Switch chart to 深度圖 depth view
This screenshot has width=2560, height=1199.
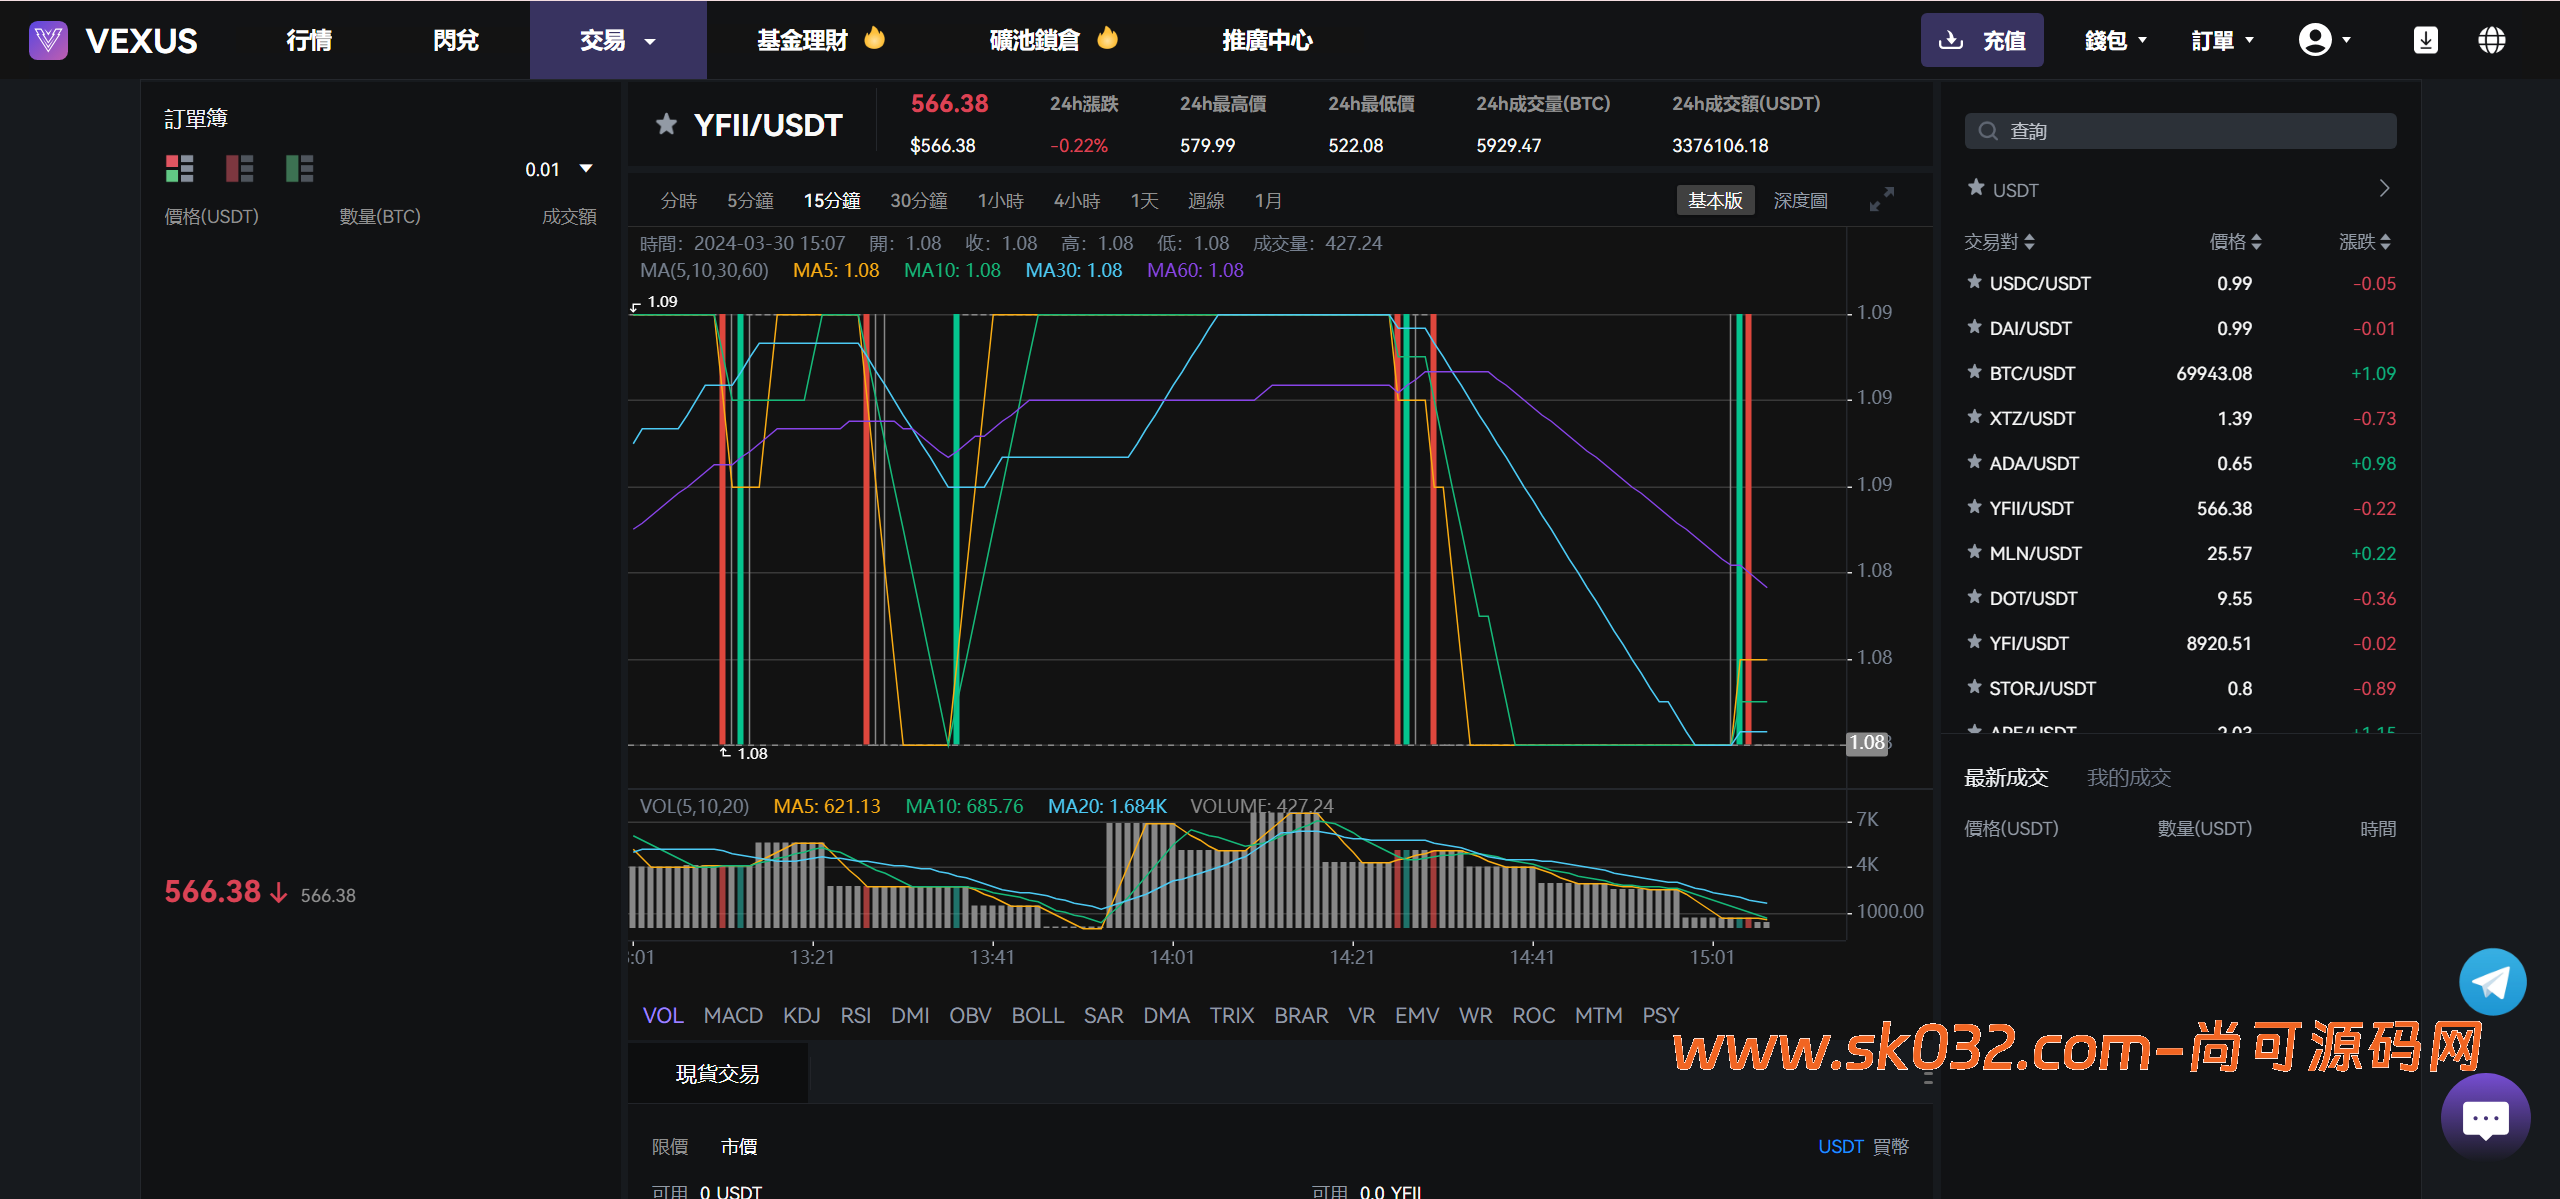1800,200
